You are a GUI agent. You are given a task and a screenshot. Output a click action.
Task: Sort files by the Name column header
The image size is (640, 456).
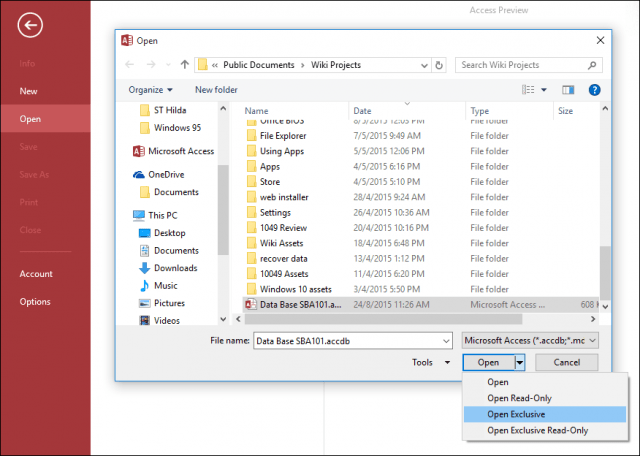pyautogui.click(x=256, y=111)
